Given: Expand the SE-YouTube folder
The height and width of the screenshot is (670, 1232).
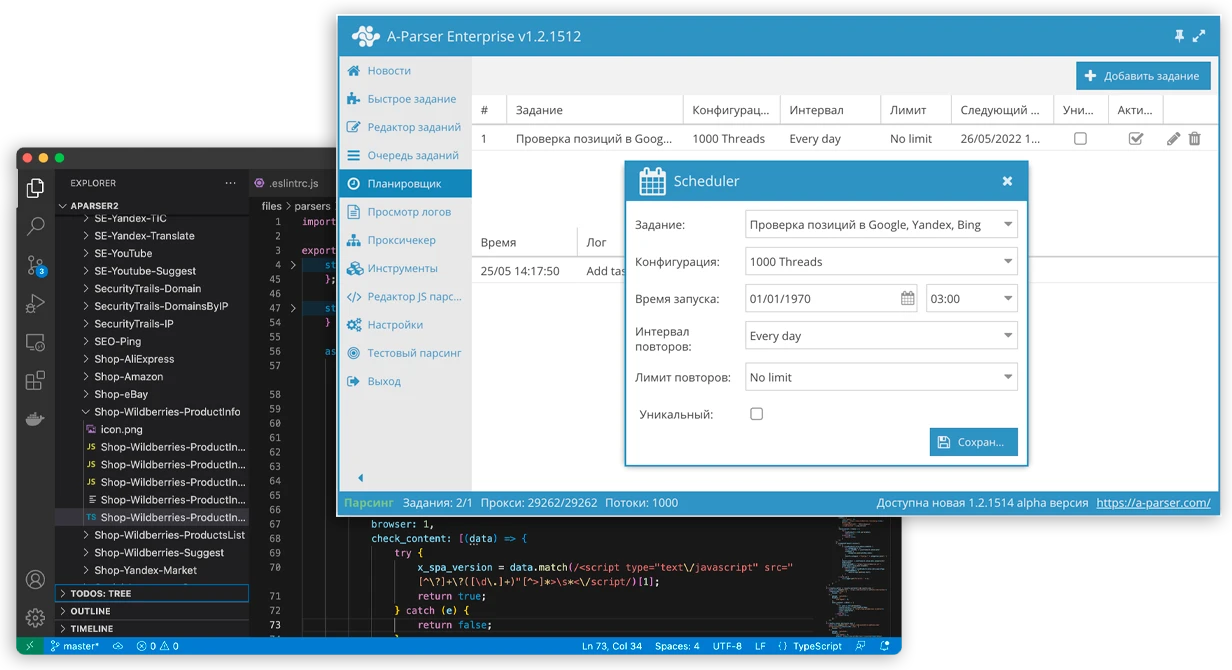Looking at the screenshot, I should 152,253.
